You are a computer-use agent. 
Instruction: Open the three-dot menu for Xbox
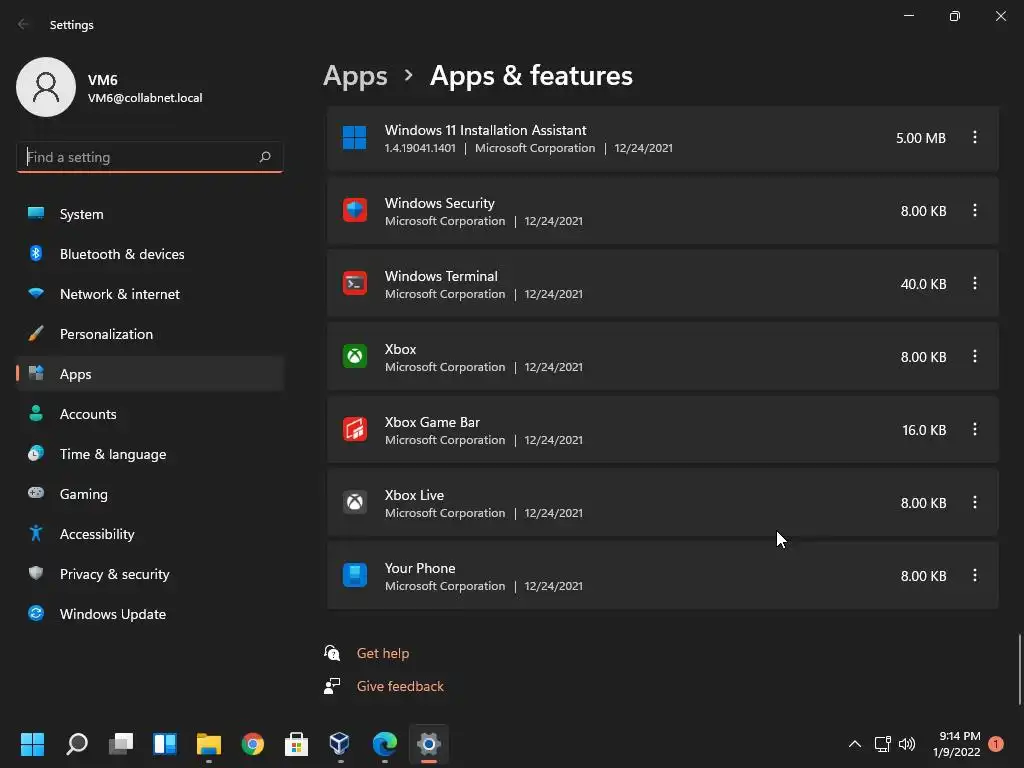974,357
